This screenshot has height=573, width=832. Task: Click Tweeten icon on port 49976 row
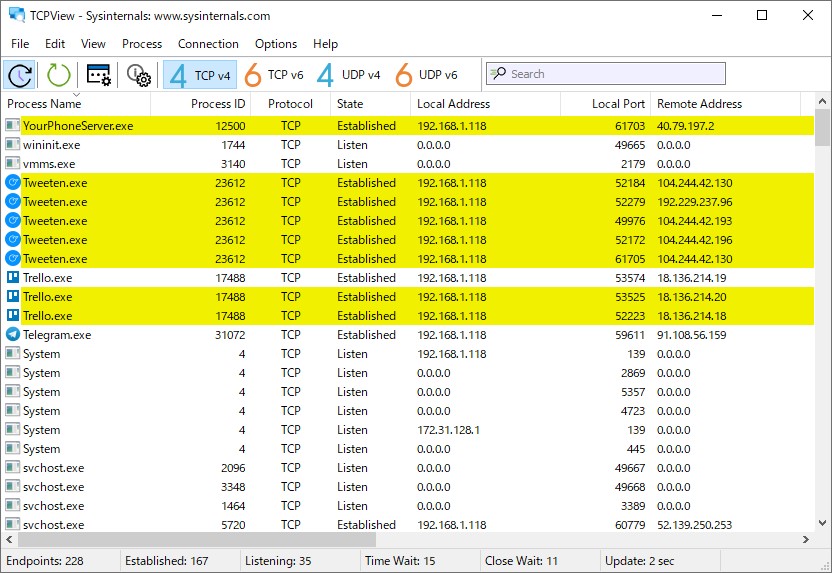pyautogui.click(x=12, y=221)
